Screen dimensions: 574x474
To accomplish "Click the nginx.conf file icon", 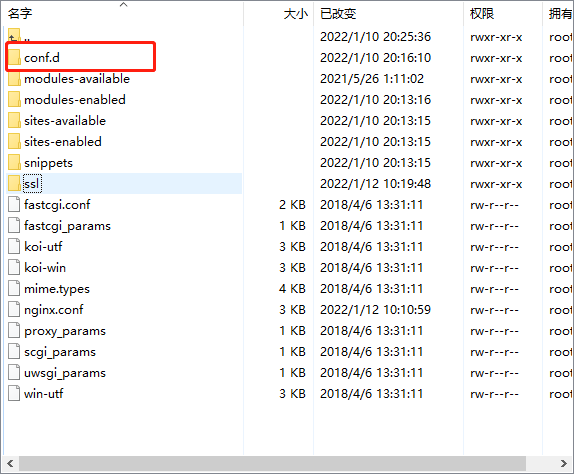I will 14,310.
